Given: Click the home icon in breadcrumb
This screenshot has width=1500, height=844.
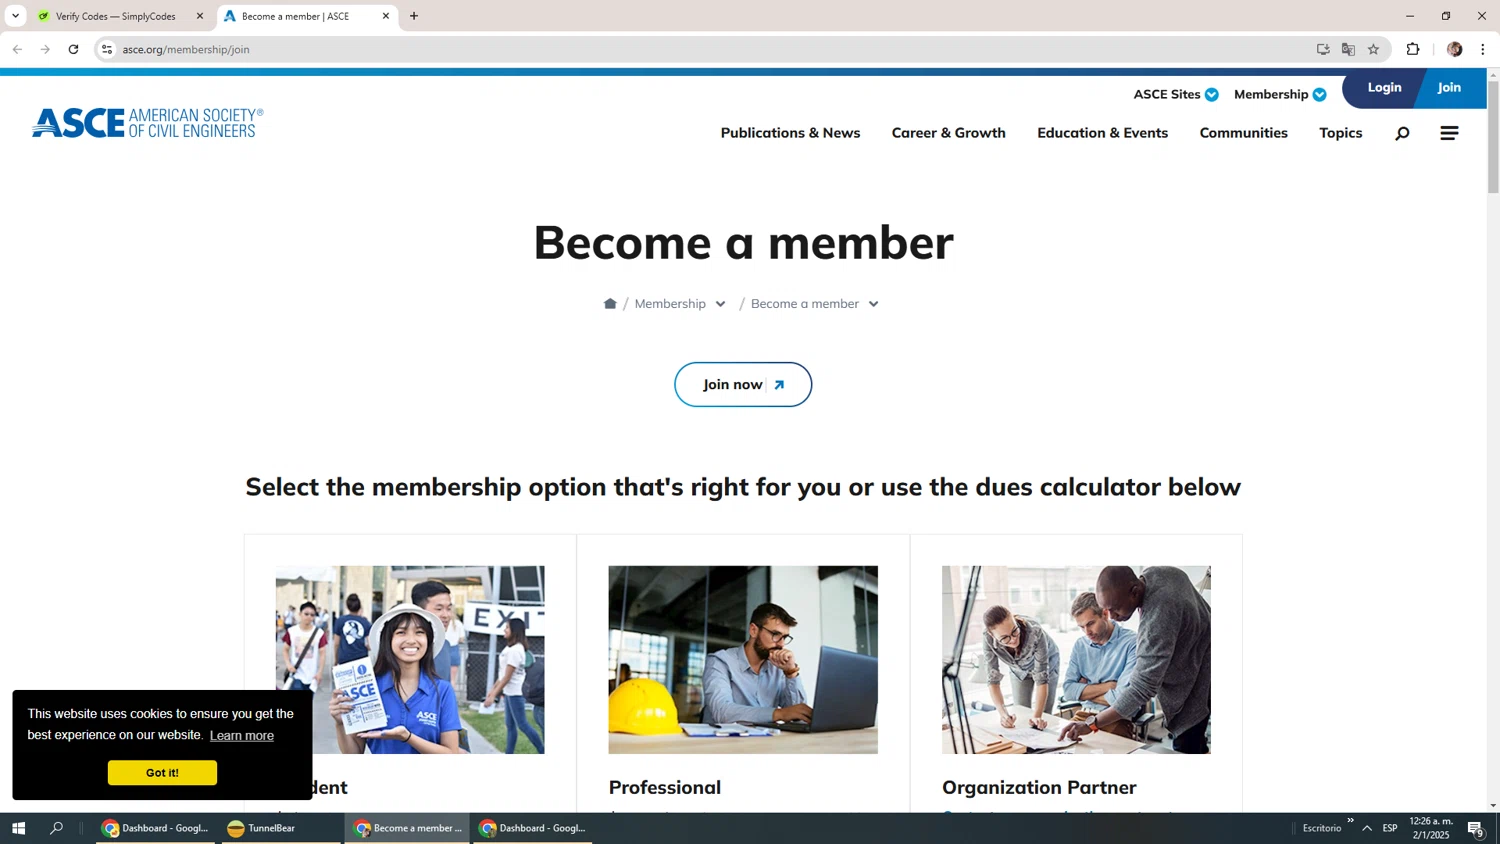Looking at the screenshot, I should 610,303.
